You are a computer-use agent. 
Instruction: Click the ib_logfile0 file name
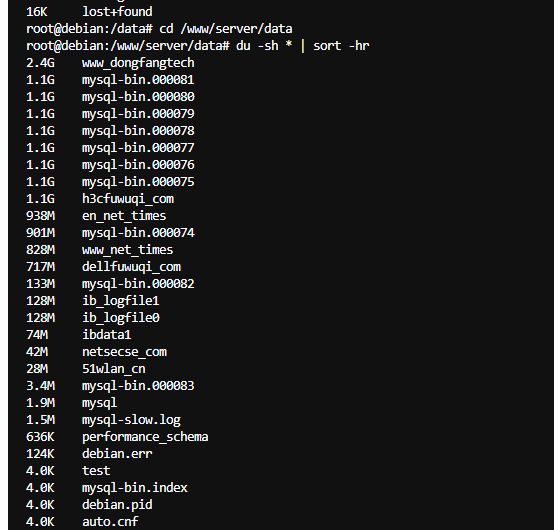coord(121,318)
